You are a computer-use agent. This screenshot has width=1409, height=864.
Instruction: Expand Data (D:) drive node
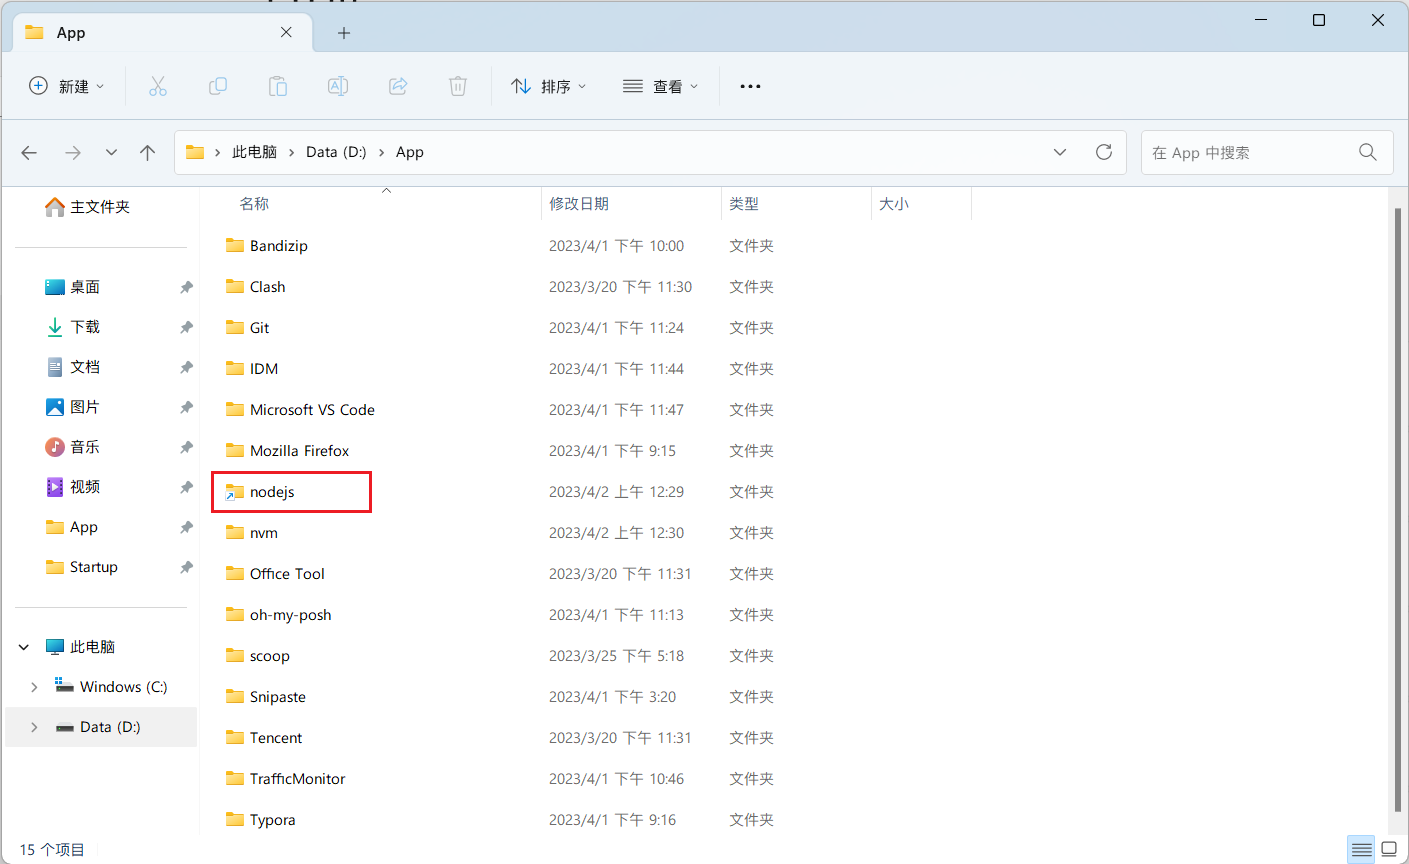coord(34,727)
